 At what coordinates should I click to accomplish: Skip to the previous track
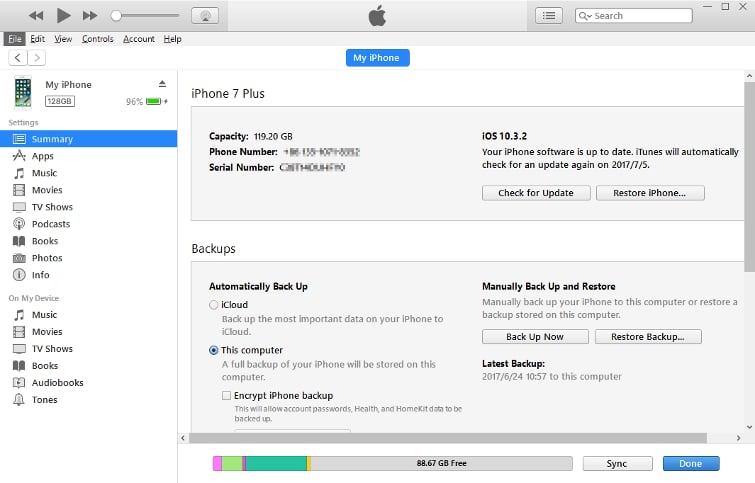coord(36,15)
